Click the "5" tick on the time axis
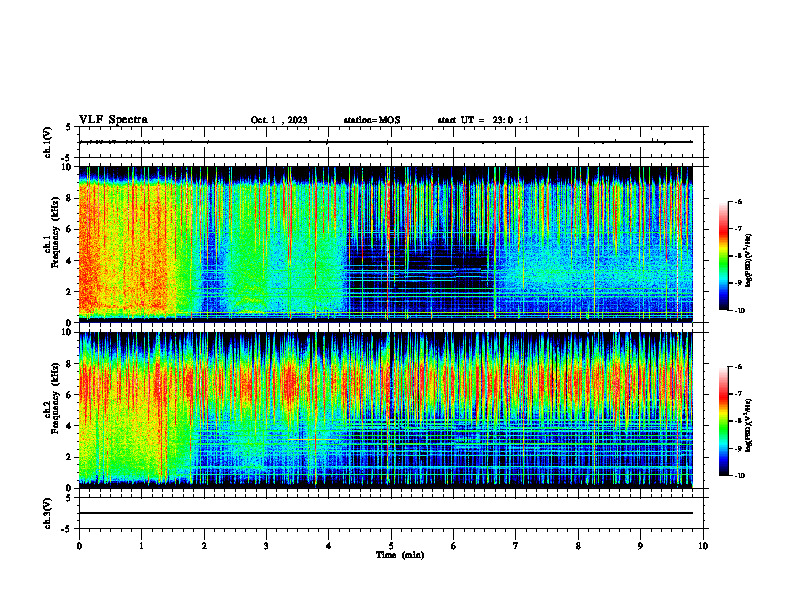Viewport: 792px width, 612px height. tap(391, 546)
